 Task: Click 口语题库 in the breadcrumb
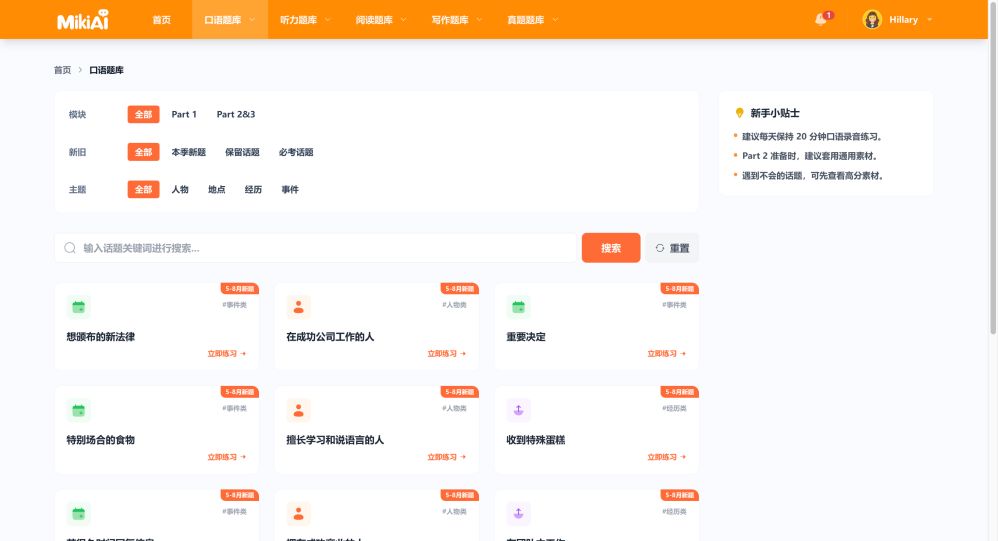click(x=106, y=70)
